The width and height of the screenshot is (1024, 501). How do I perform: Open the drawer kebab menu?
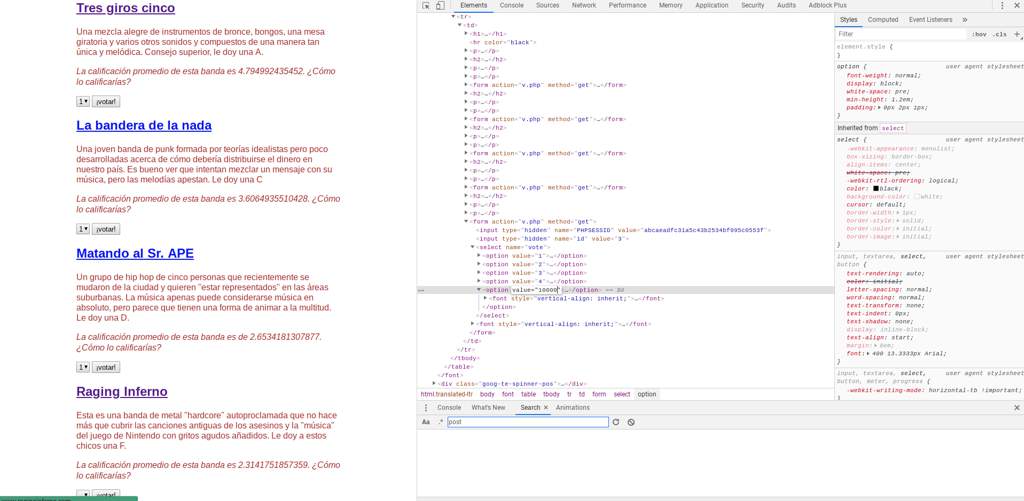click(426, 408)
